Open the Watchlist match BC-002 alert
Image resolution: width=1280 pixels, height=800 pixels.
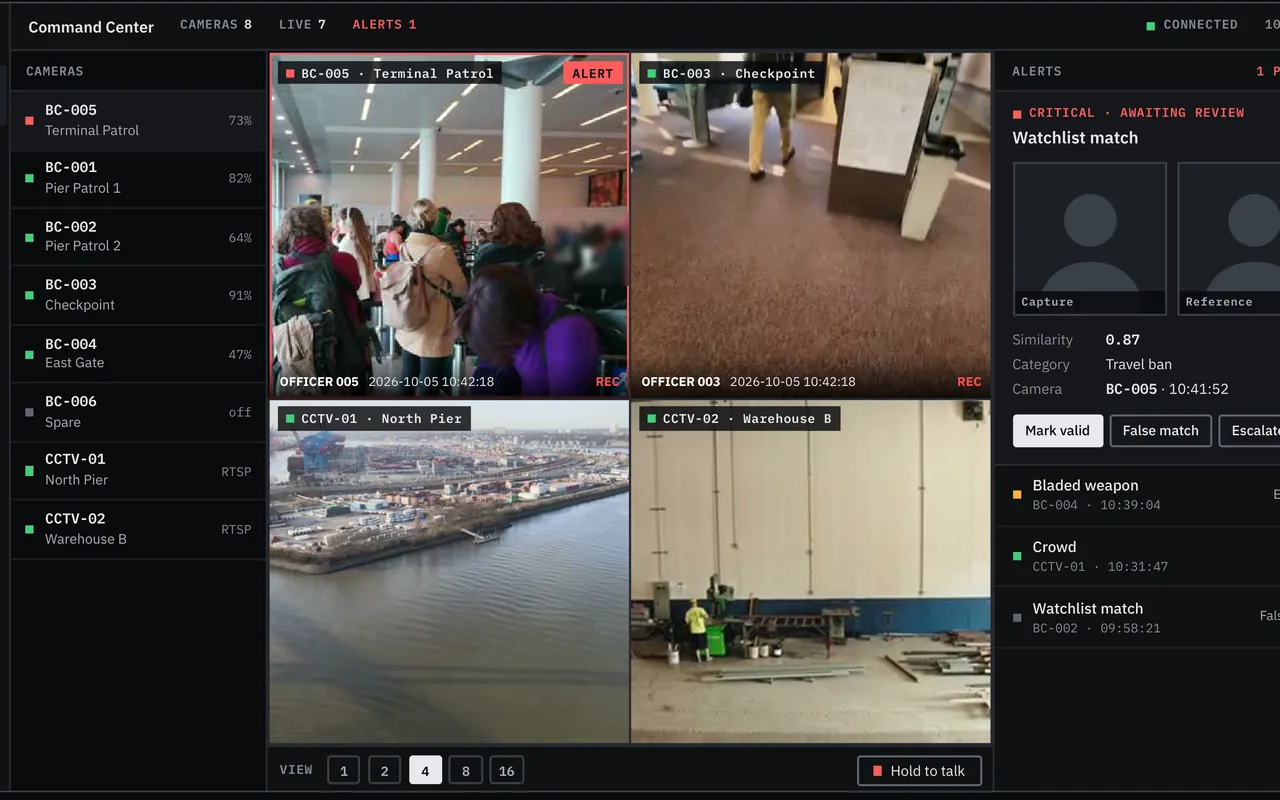(x=1138, y=617)
